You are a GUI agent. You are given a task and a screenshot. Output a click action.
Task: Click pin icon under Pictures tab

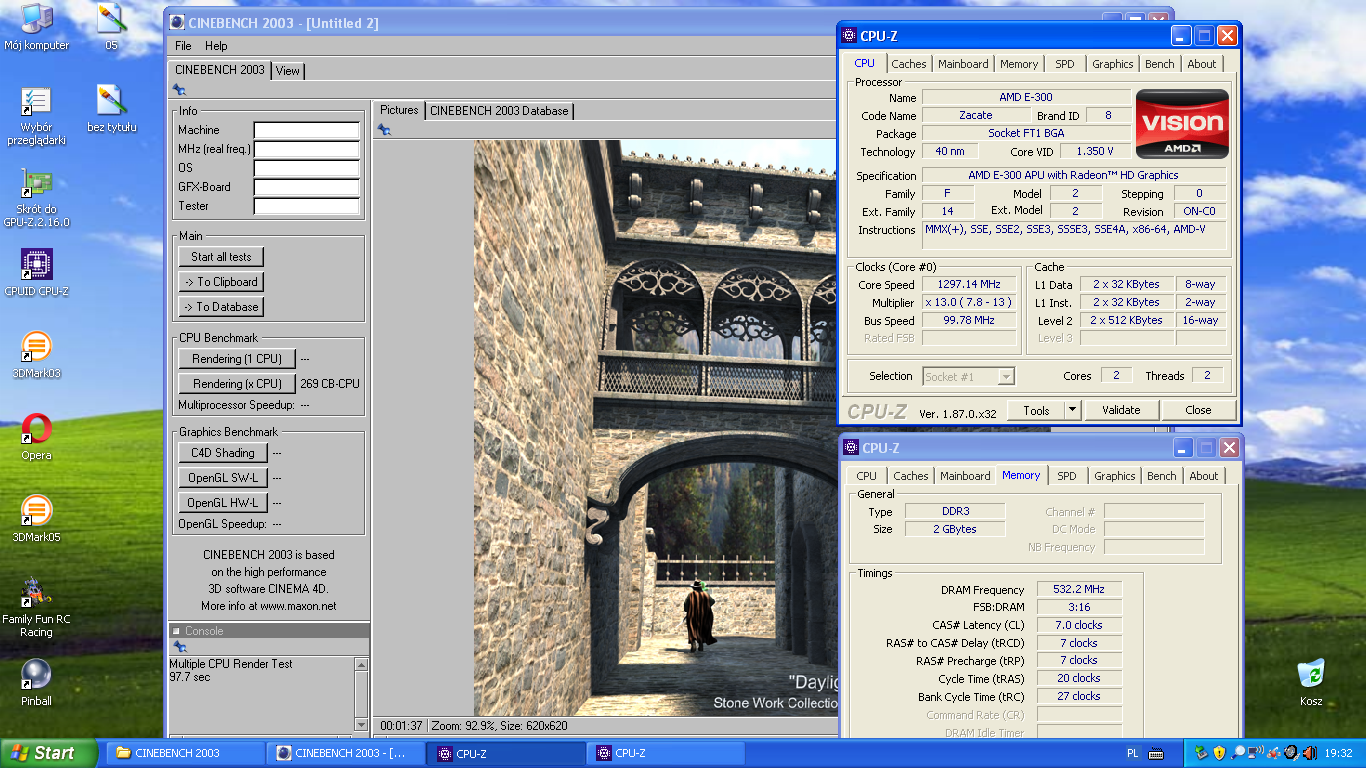384,129
